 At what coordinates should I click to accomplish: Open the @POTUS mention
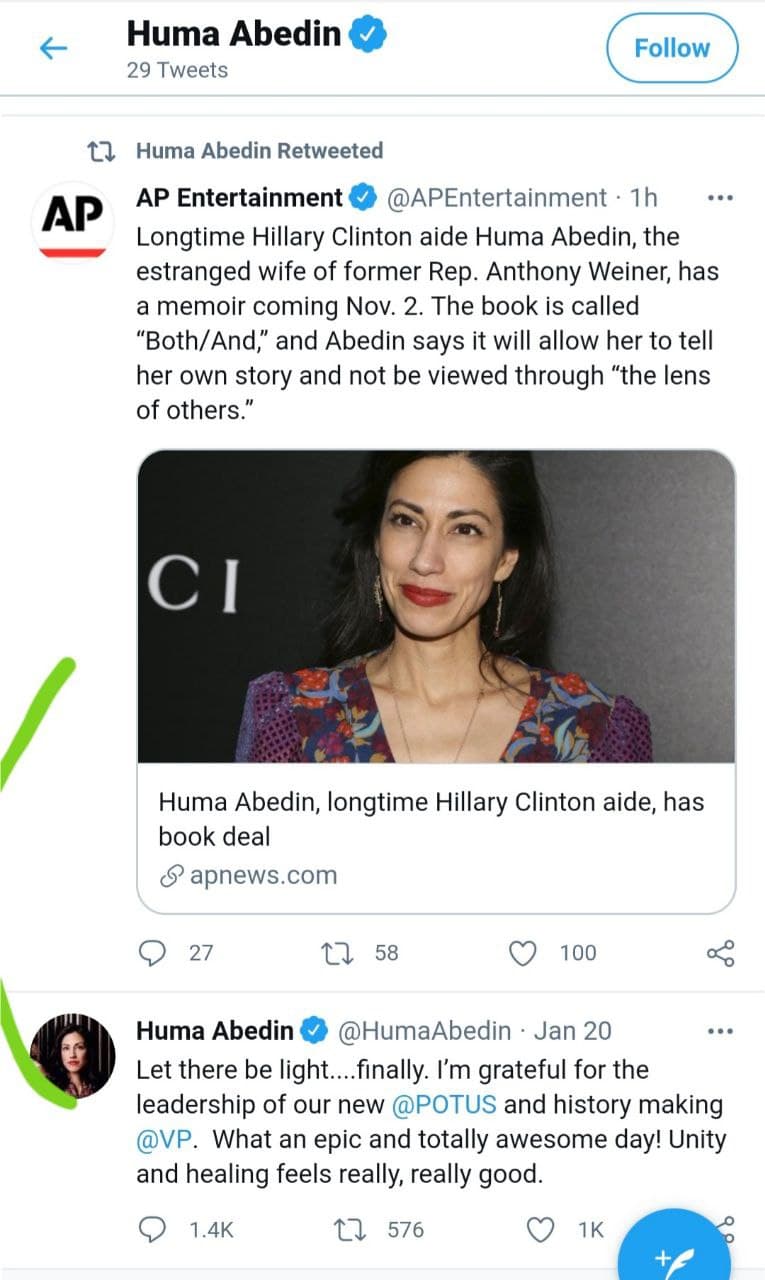coord(444,1105)
